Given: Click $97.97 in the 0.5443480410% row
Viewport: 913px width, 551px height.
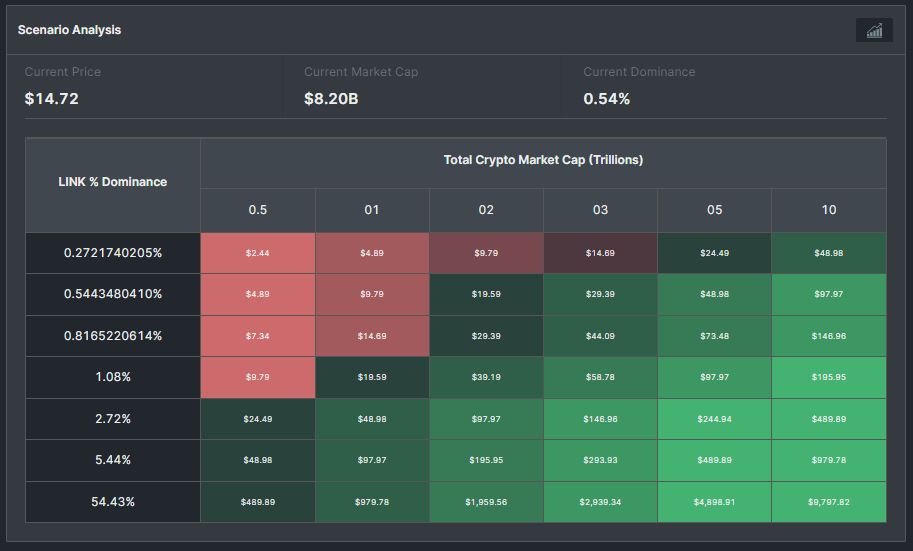Looking at the screenshot, I should (829, 294).
